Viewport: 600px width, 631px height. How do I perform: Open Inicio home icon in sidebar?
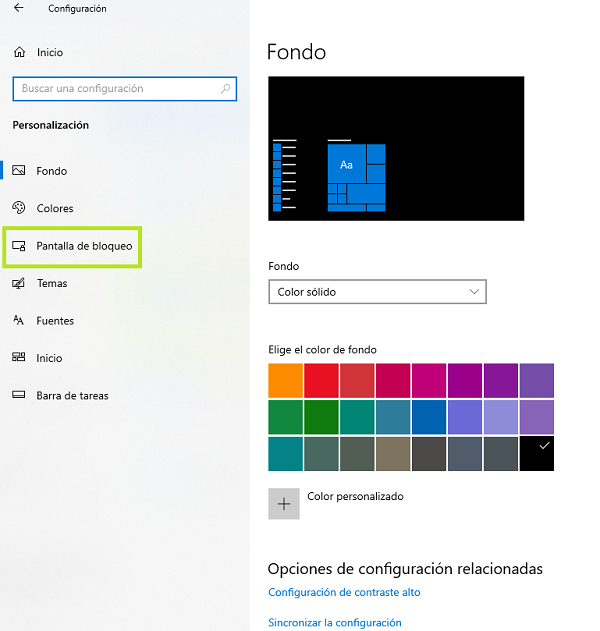pos(18,52)
